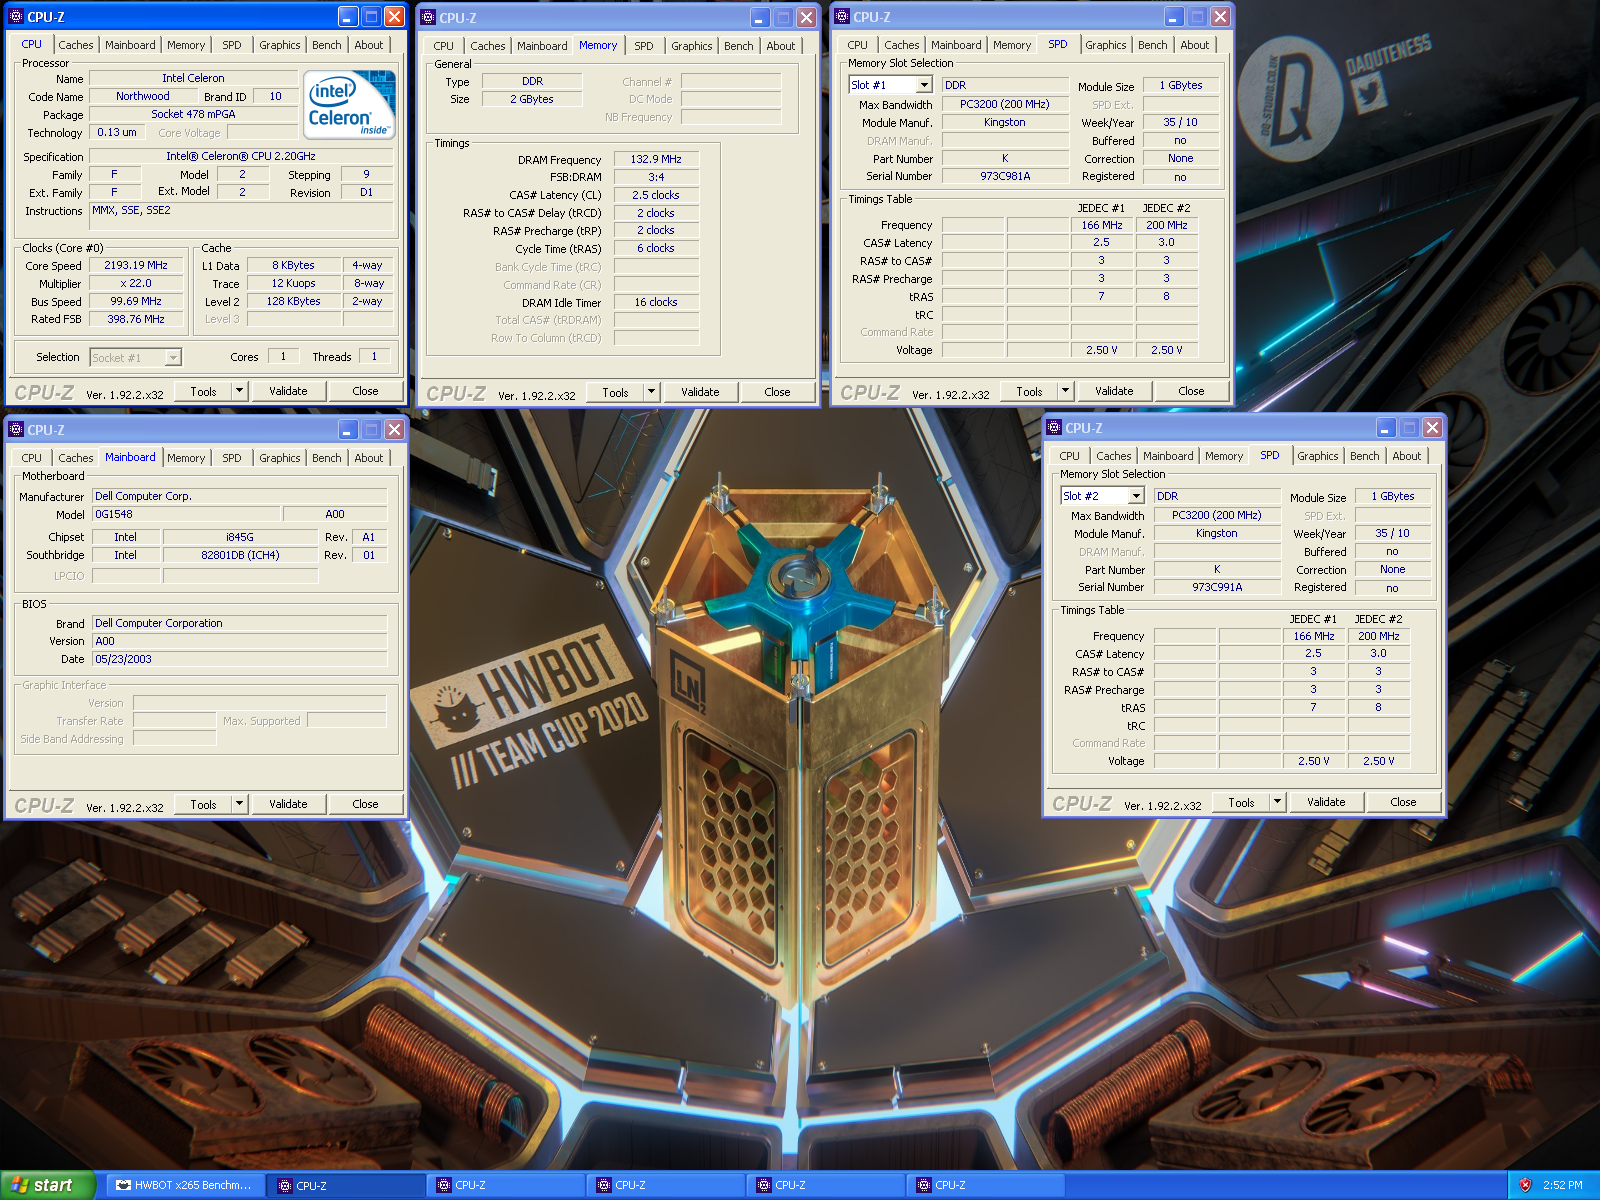
Task: Click the Core Speed 2193.19 MHz field
Action: point(136,266)
